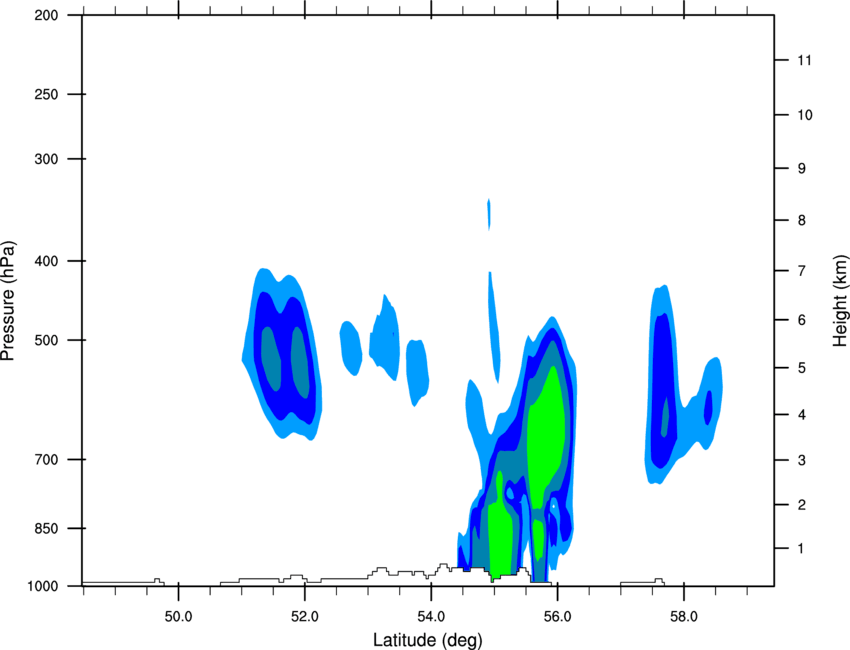The height and width of the screenshot is (650, 850).
Task: Click the thin light blue streak near 8 km
Action: click(489, 215)
